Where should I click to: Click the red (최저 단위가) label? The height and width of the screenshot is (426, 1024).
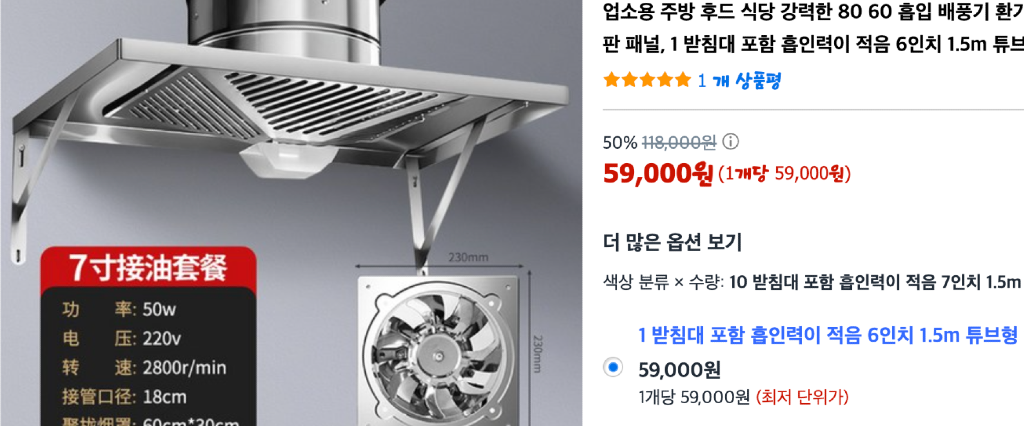(x=802, y=397)
